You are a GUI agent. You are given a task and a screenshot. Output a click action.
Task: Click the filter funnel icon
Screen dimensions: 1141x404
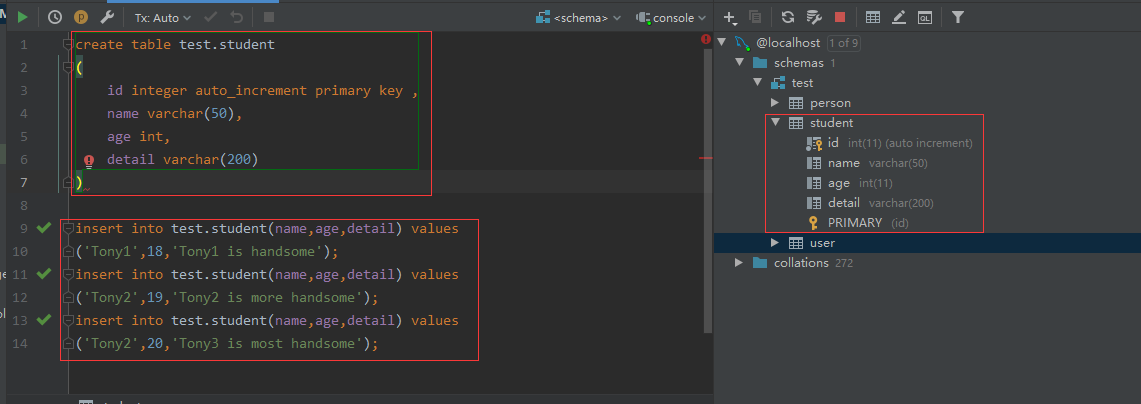[x=958, y=17]
